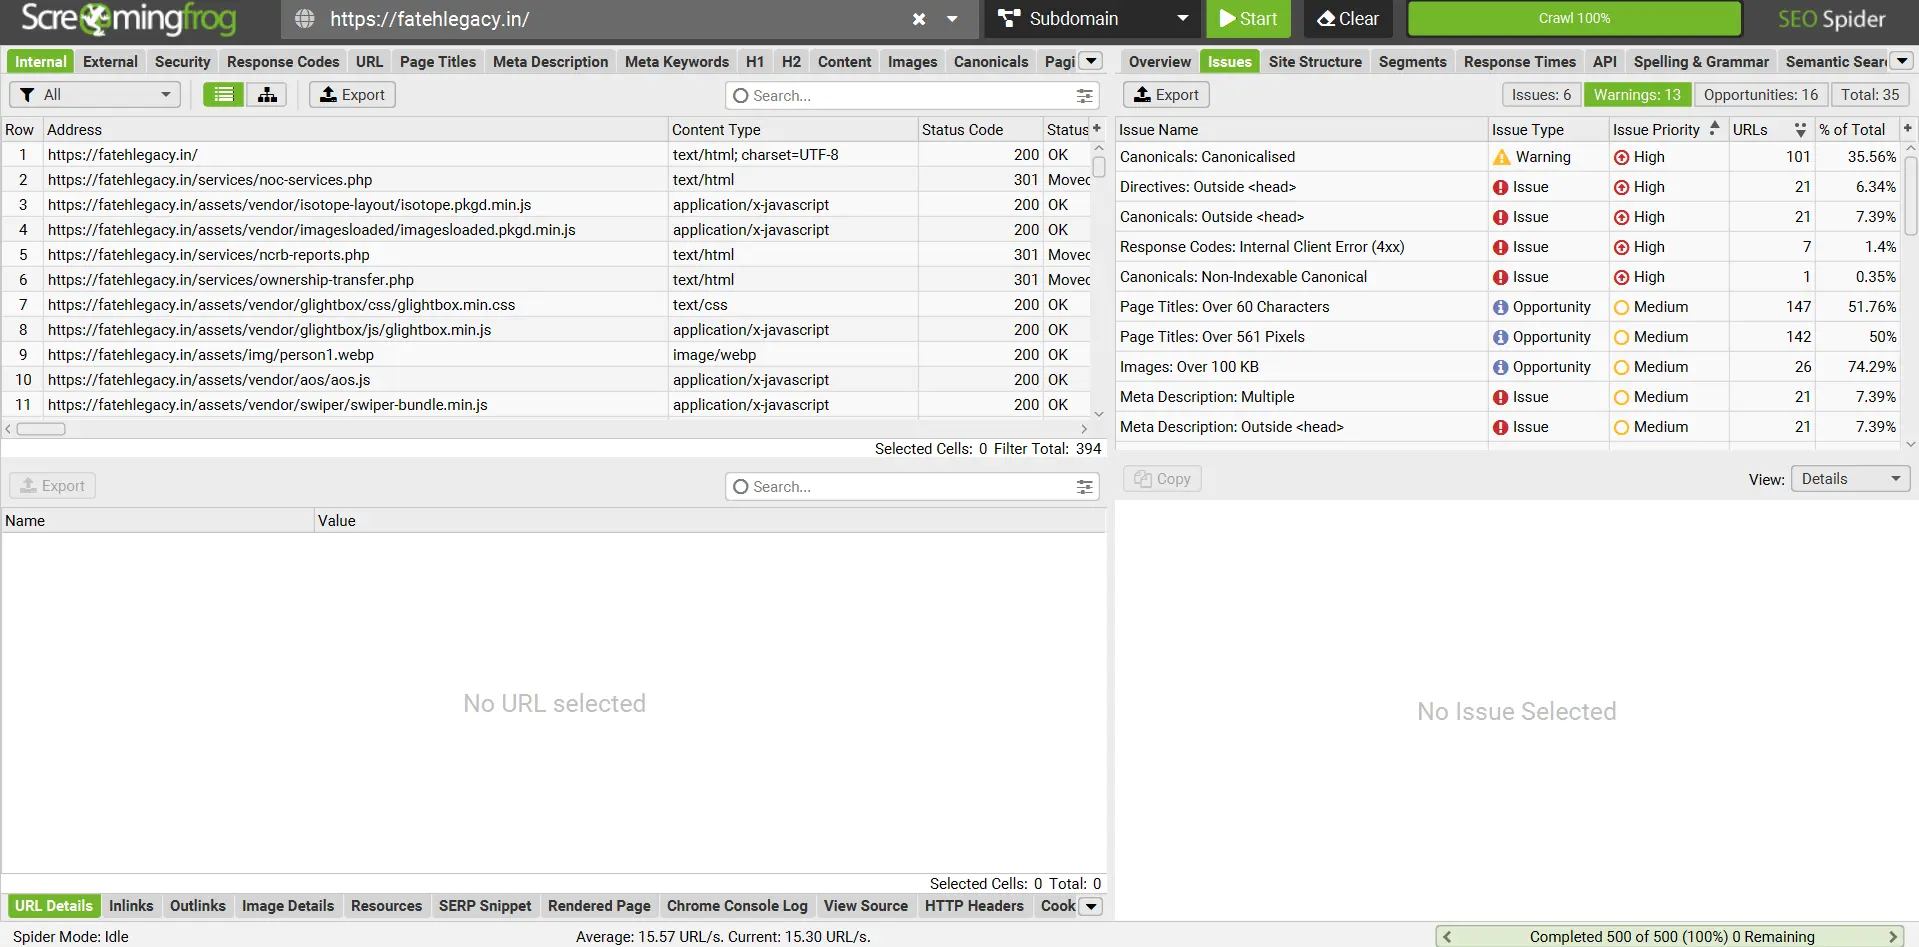
Task: Open the Inlinks bottom tab
Action: pos(131,906)
